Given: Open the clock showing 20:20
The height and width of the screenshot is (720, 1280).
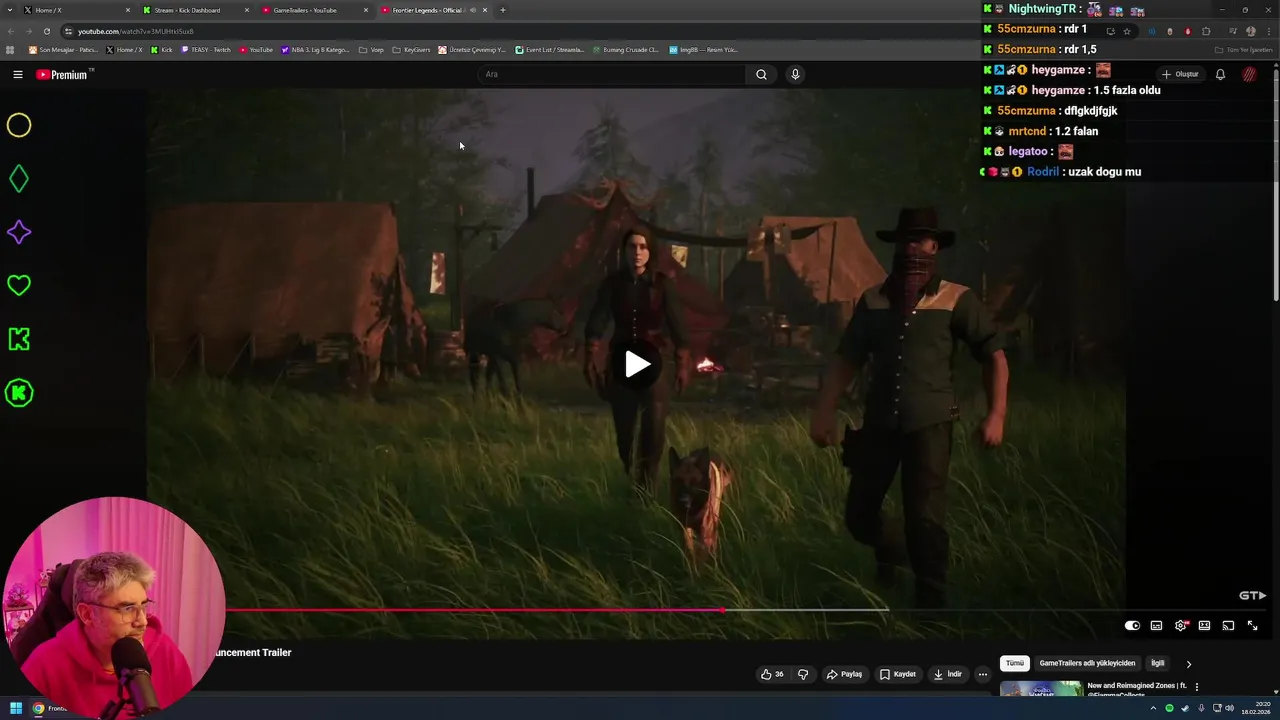Looking at the screenshot, I should coord(1256,708).
